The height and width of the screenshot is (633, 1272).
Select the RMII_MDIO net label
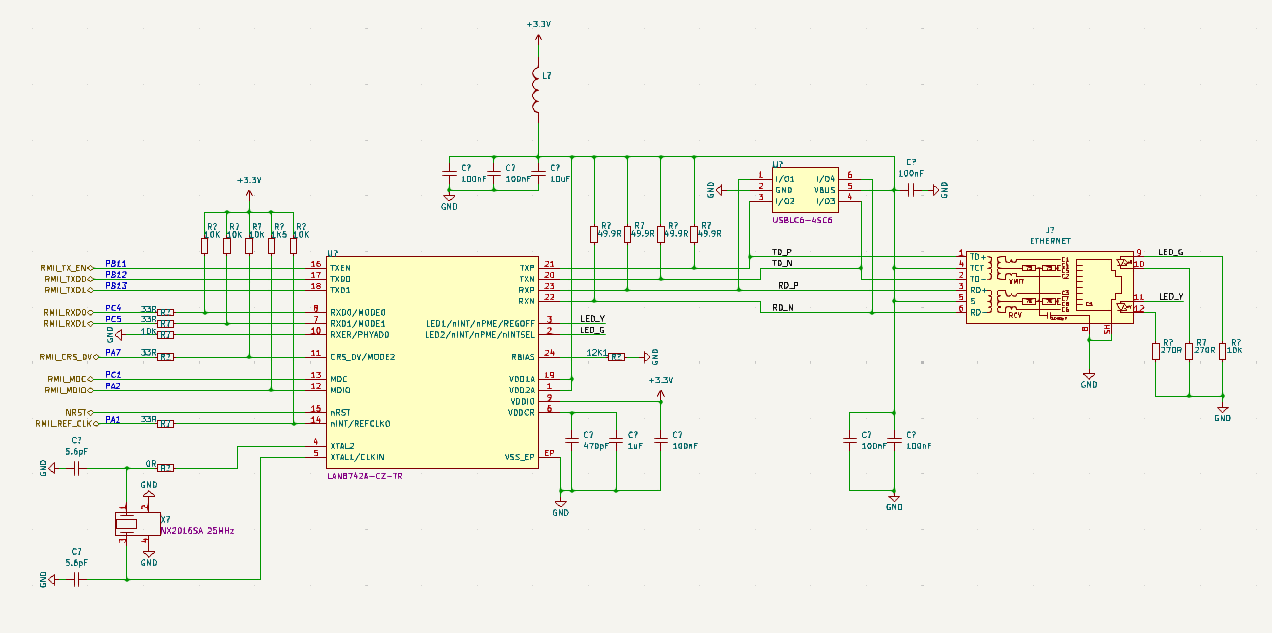68,390
